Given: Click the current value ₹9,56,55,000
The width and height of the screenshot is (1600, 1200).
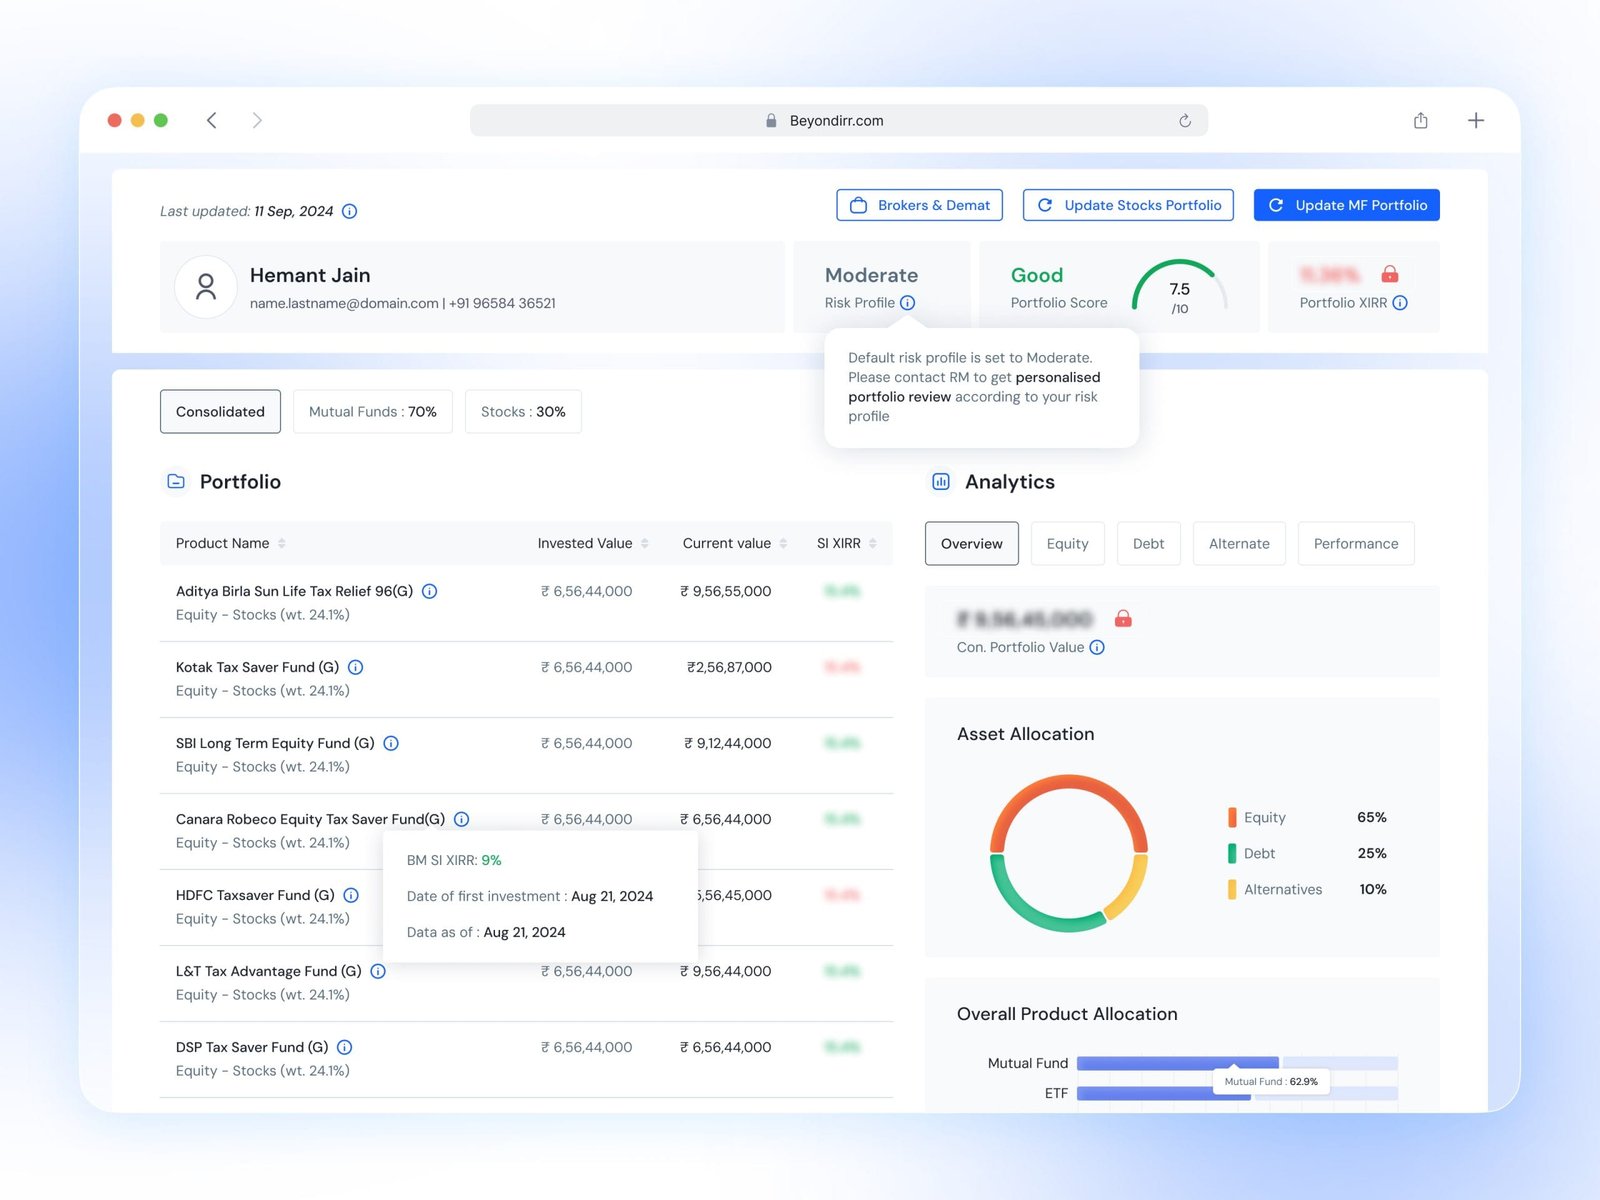Looking at the screenshot, I should [726, 591].
